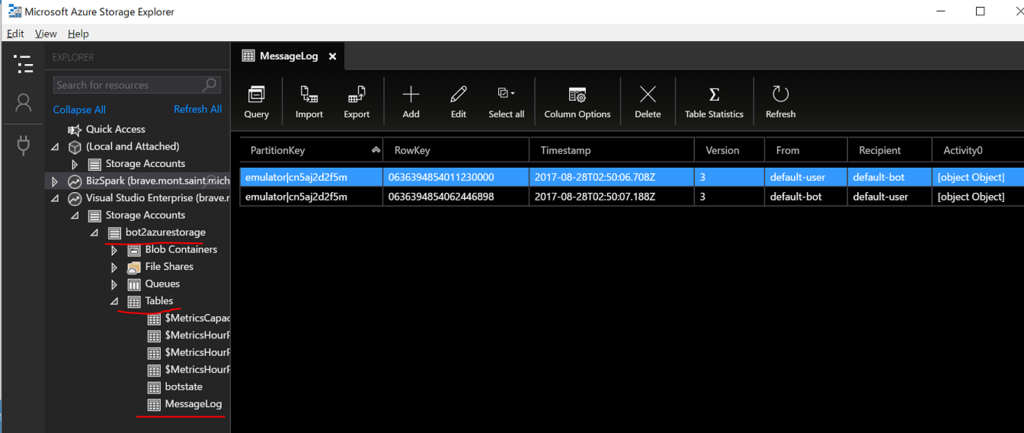Screen dimensions: 1024x433
Task: Expand the BizSpark subscription node
Action: [55, 181]
